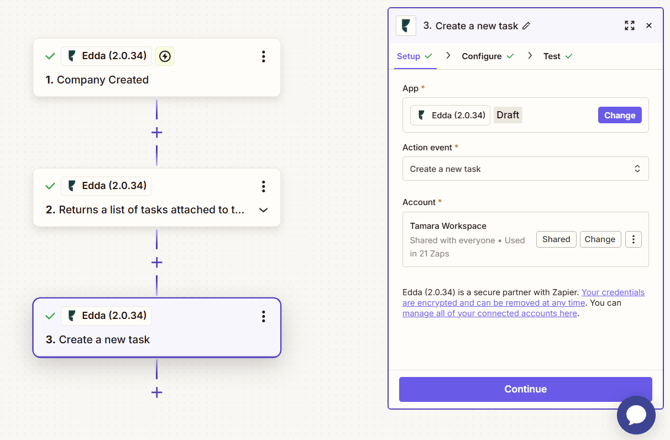Click the trigger bolt icon on step 1

point(165,57)
